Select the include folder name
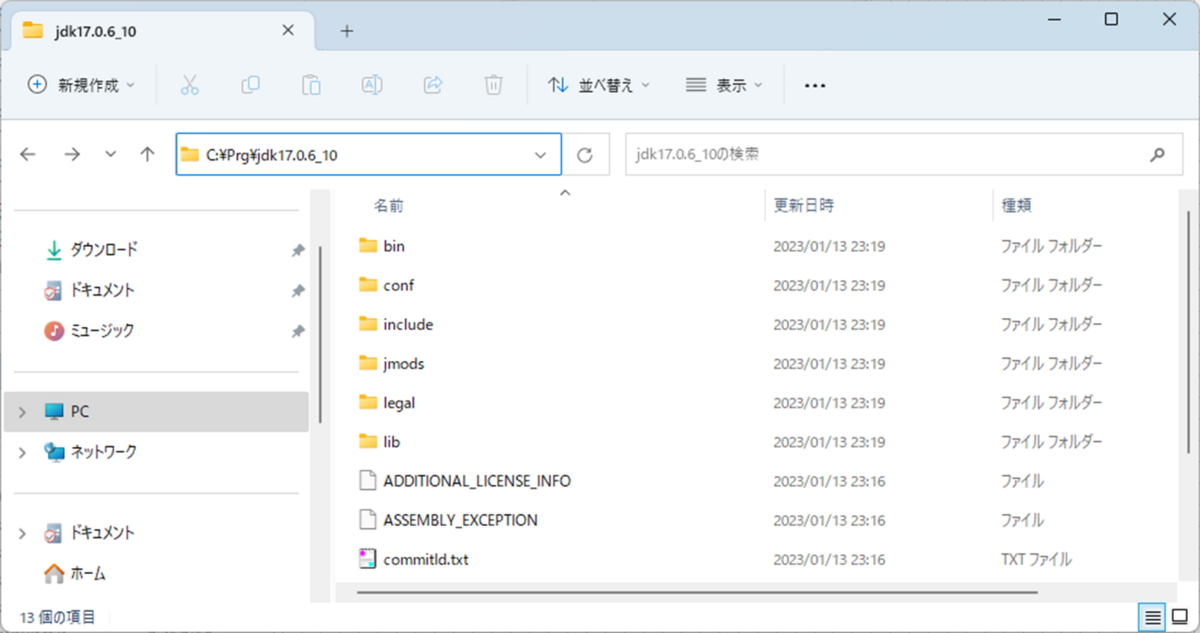 pyautogui.click(x=408, y=324)
